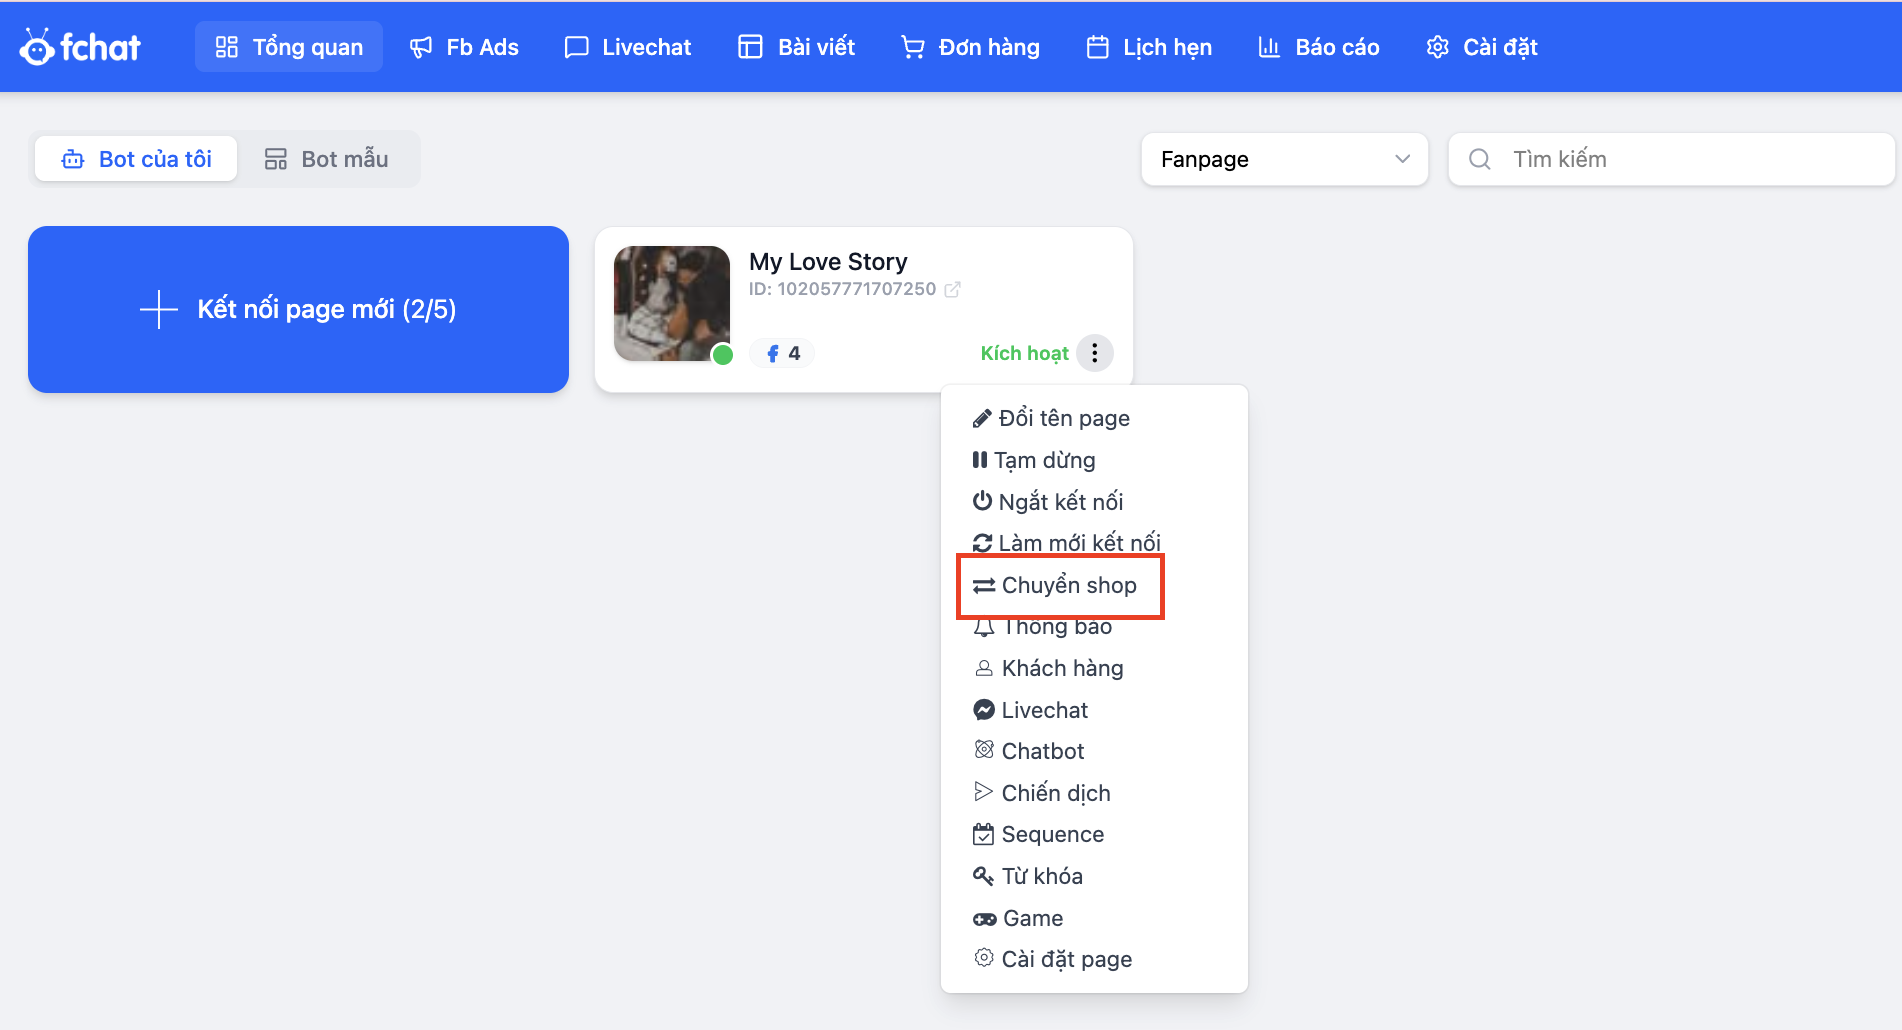Switch to the Bot mẫu tab
1902x1030 pixels.
coord(326,159)
